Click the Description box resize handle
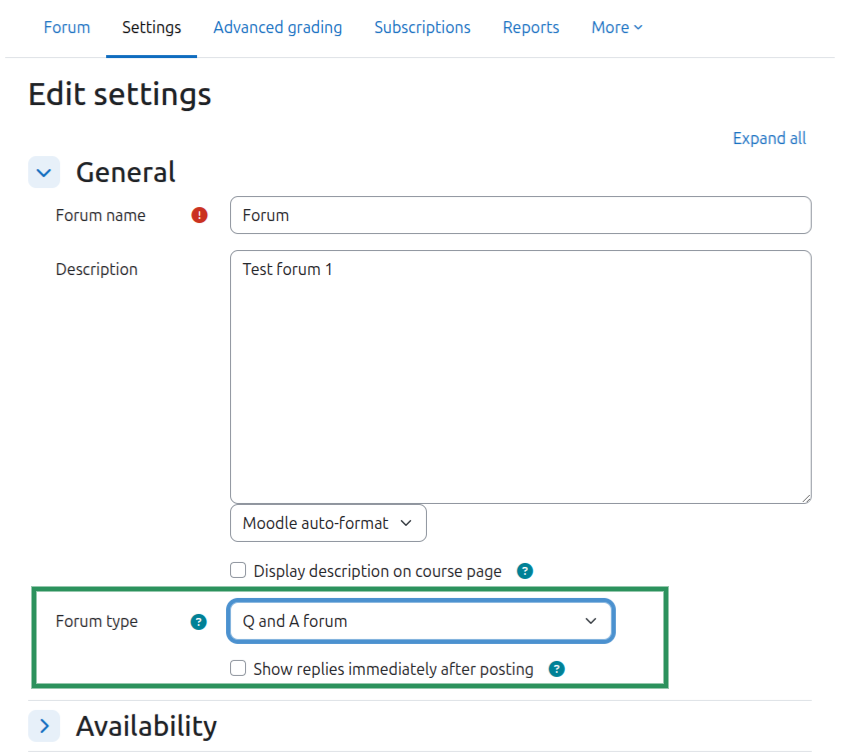Screen dimensions: 842x755 (x=806, y=498)
